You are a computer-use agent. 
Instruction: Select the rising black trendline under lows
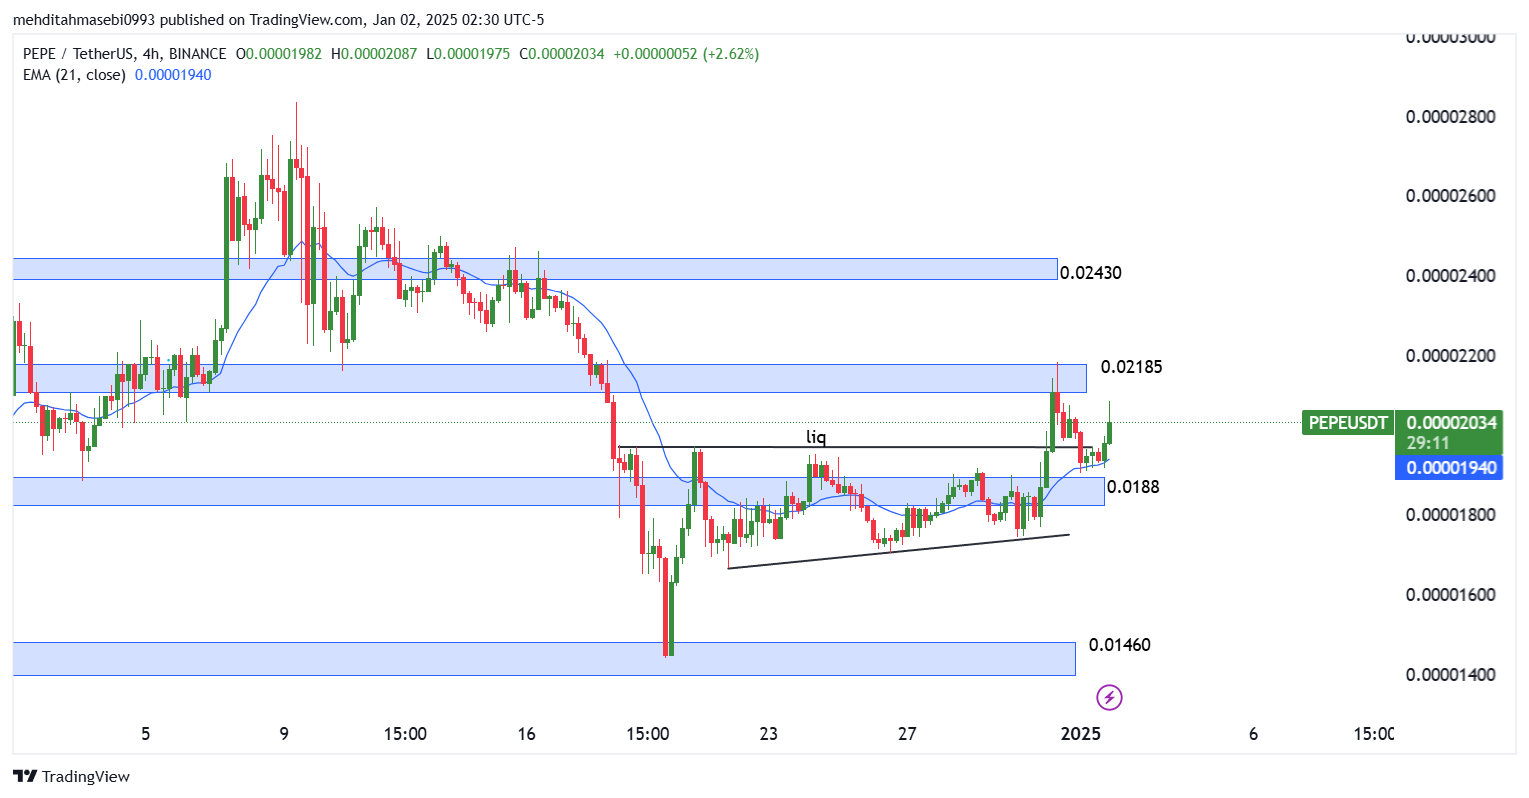898,551
